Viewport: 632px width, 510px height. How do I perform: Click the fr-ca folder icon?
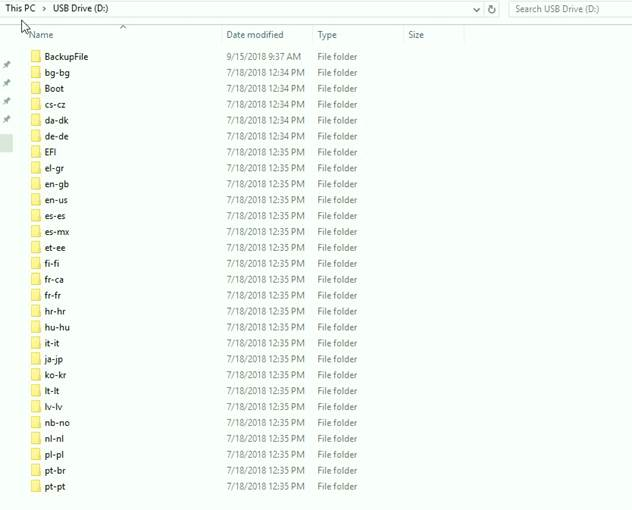pyautogui.click(x=36, y=279)
